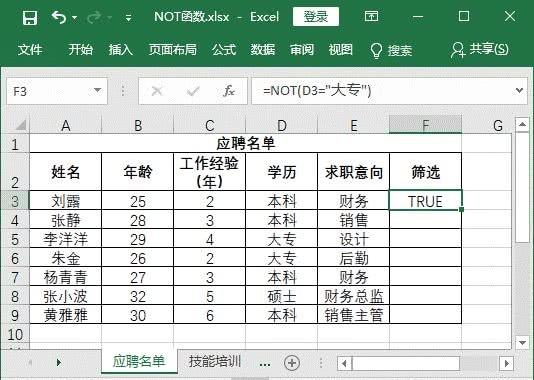Click the 工作经验(年) header cell
The image size is (534, 380).
coord(209,172)
